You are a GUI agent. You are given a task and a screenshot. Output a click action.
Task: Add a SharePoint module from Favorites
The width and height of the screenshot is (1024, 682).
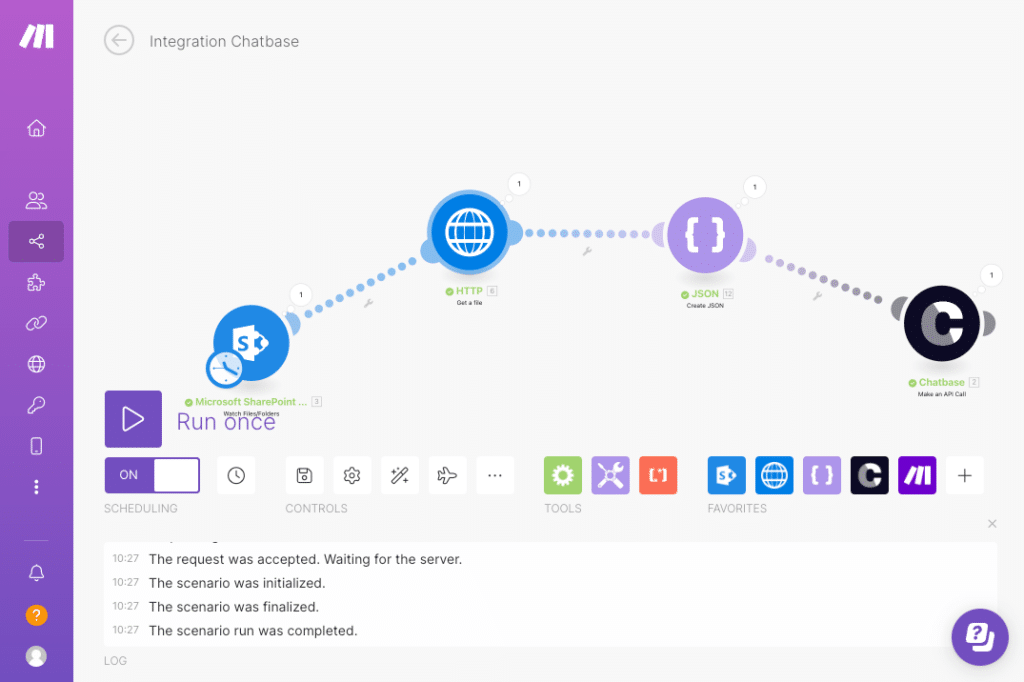click(x=726, y=475)
